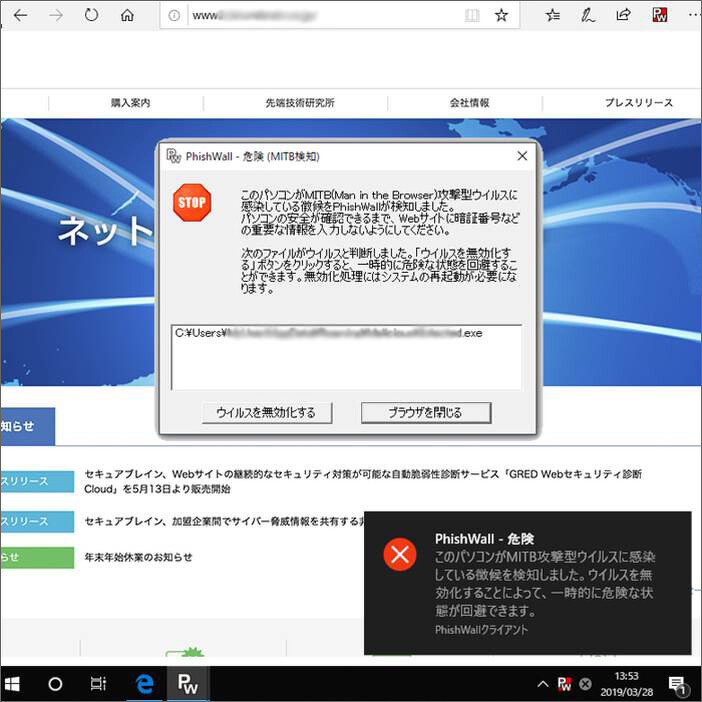Viewport: 702px width, 702px height.
Task: Click the detected virus file path box
Action: (346, 356)
